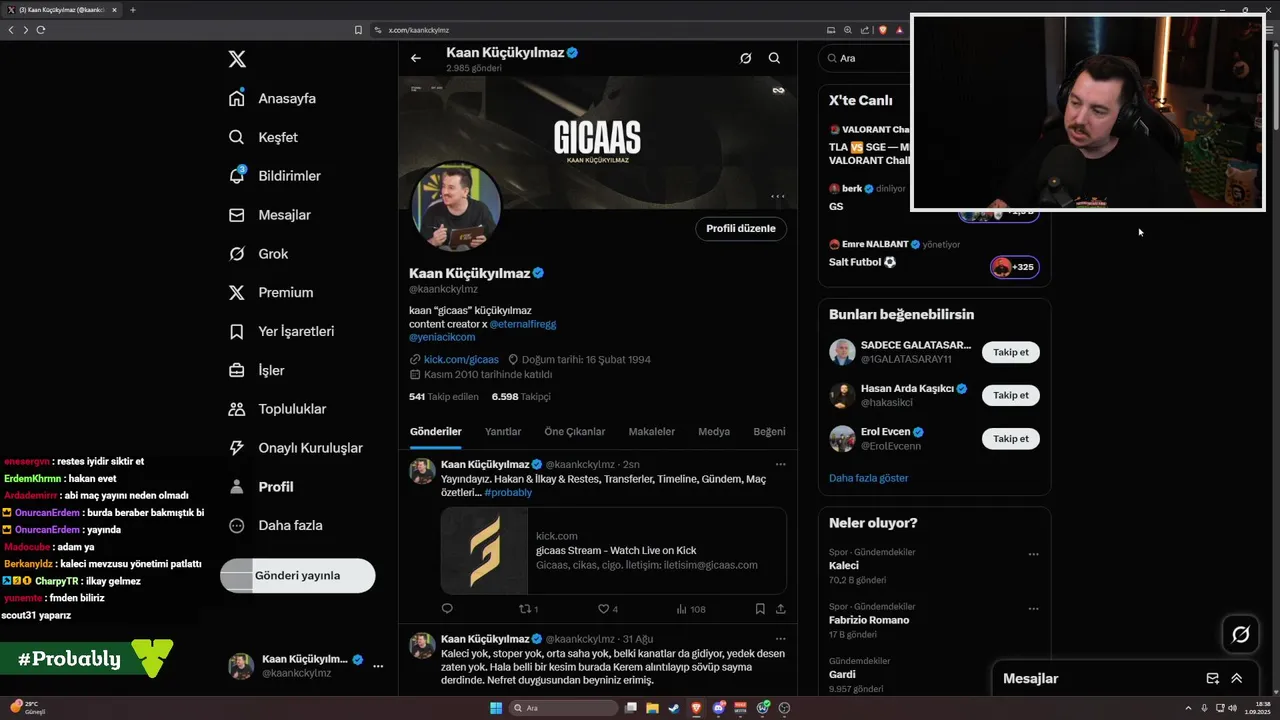Viewport: 1280px width, 720px height.
Task: Click the back arrow in profile header
Action: tap(416, 58)
